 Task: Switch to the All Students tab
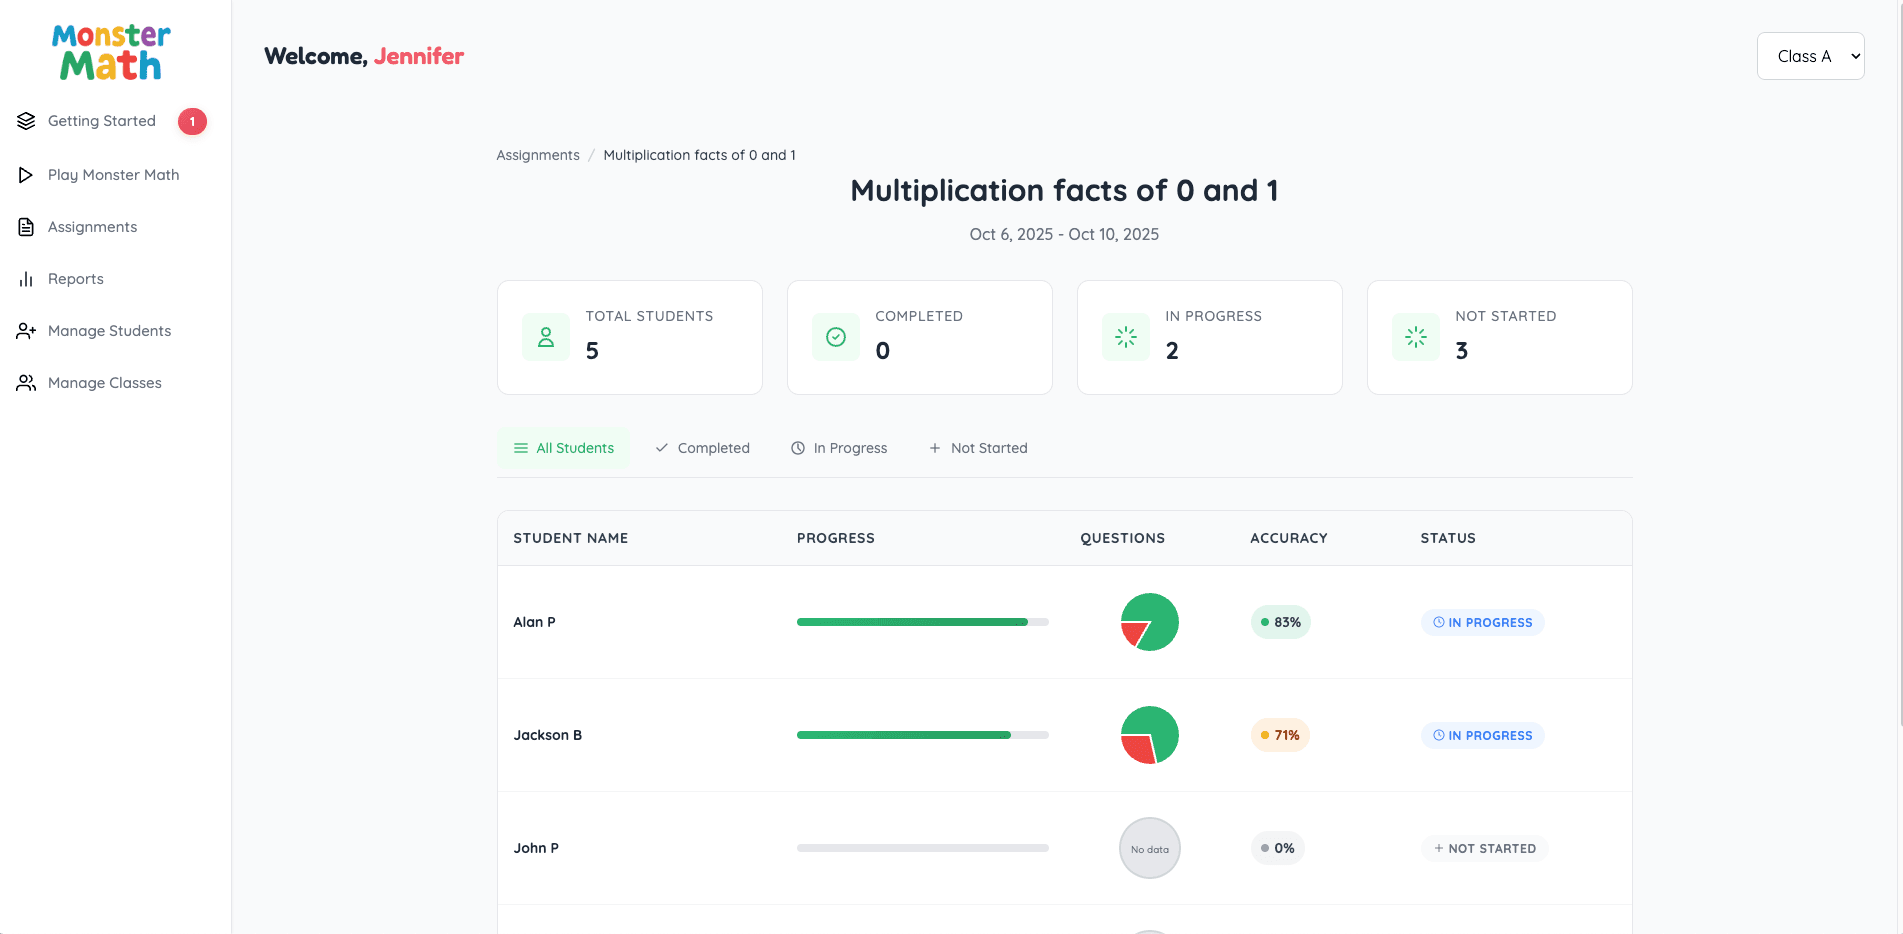(x=564, y=448)
